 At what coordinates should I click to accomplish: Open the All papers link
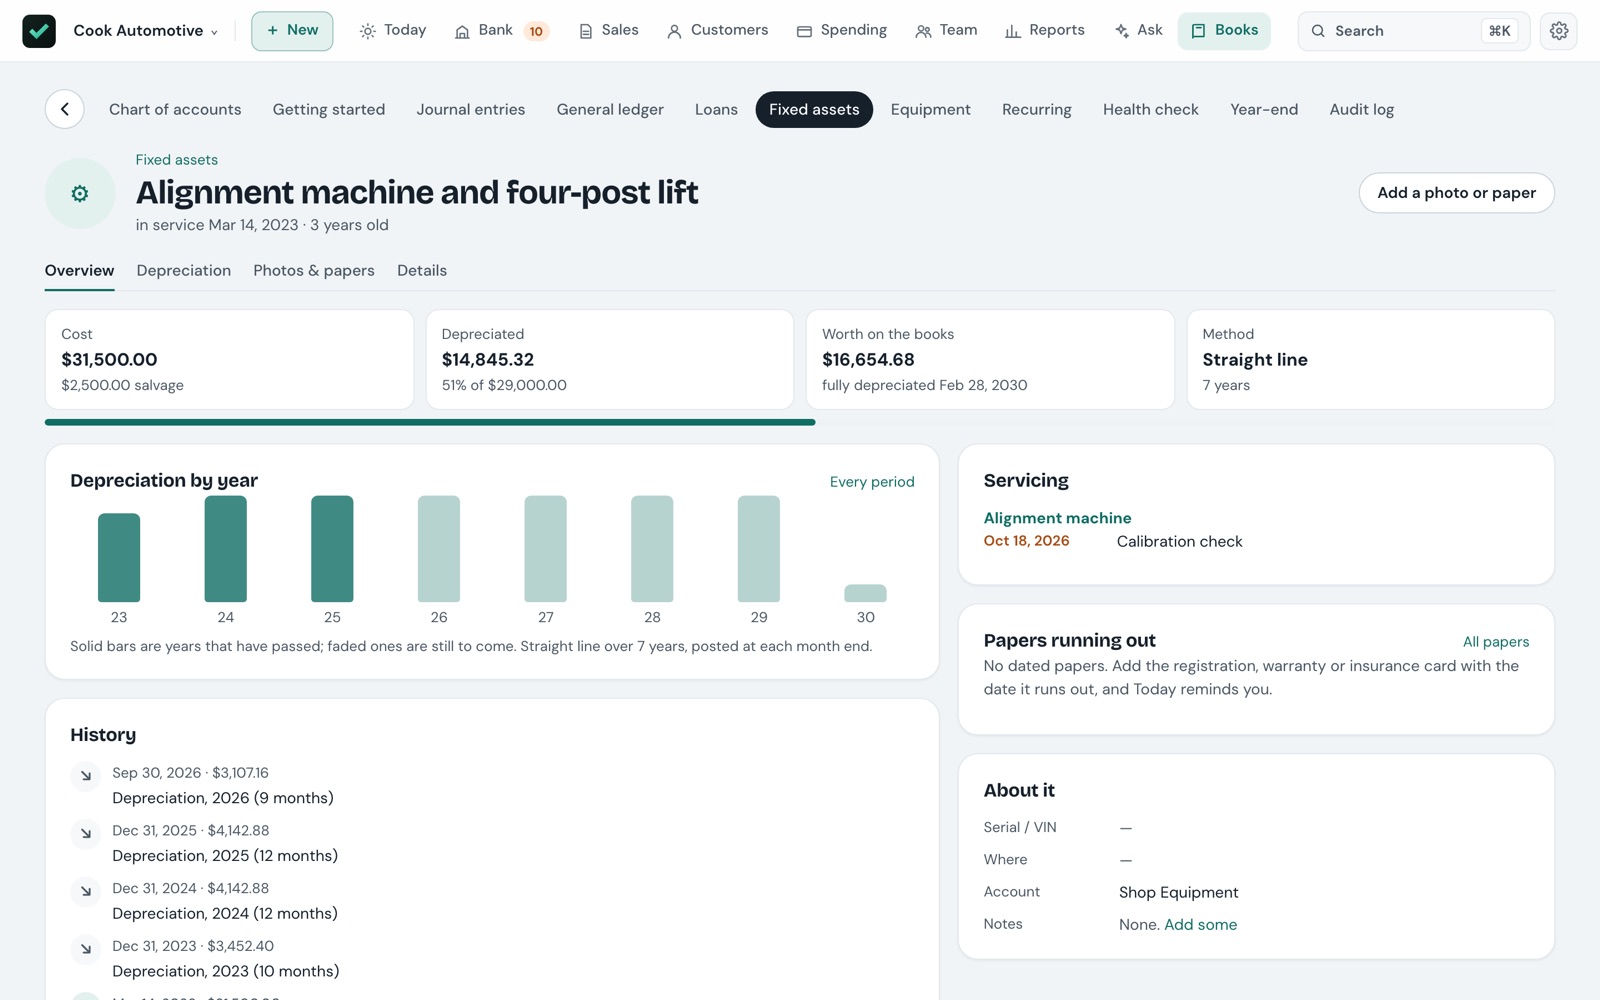[x=1496, y=642]
